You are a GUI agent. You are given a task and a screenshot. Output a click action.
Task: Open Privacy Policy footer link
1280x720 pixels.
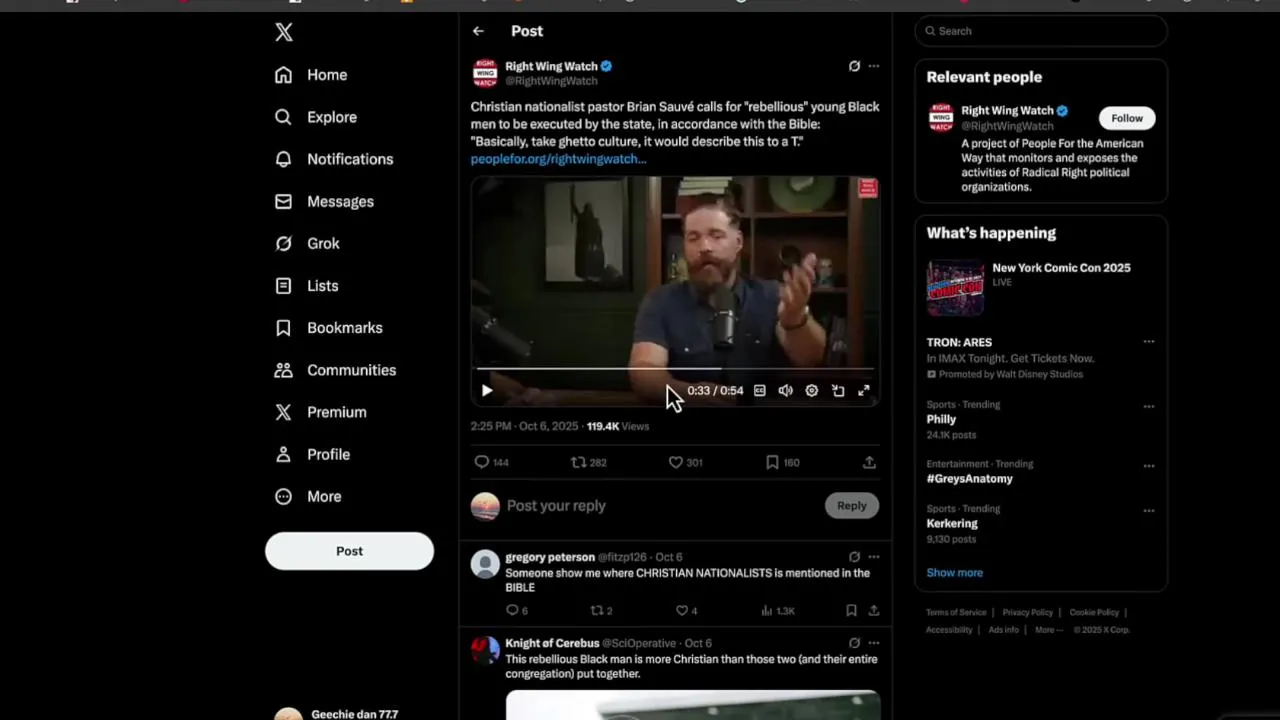coord(1028,613)
